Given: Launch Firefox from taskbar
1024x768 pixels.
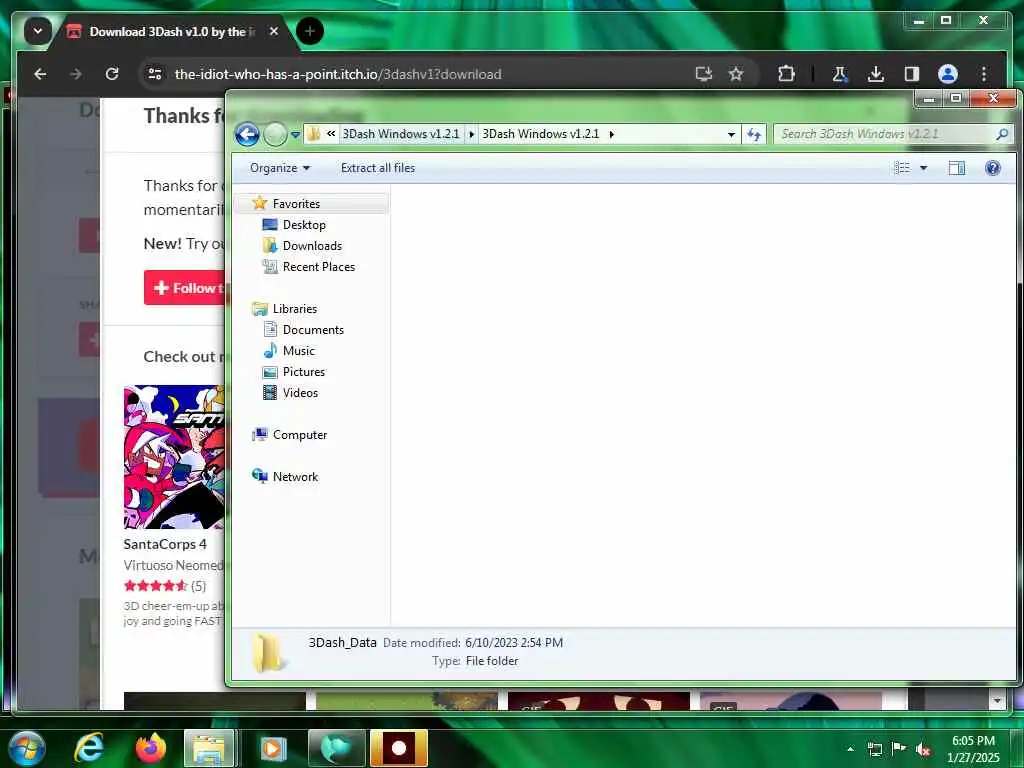Looking at the screenshot, I should tap(150, 748).
